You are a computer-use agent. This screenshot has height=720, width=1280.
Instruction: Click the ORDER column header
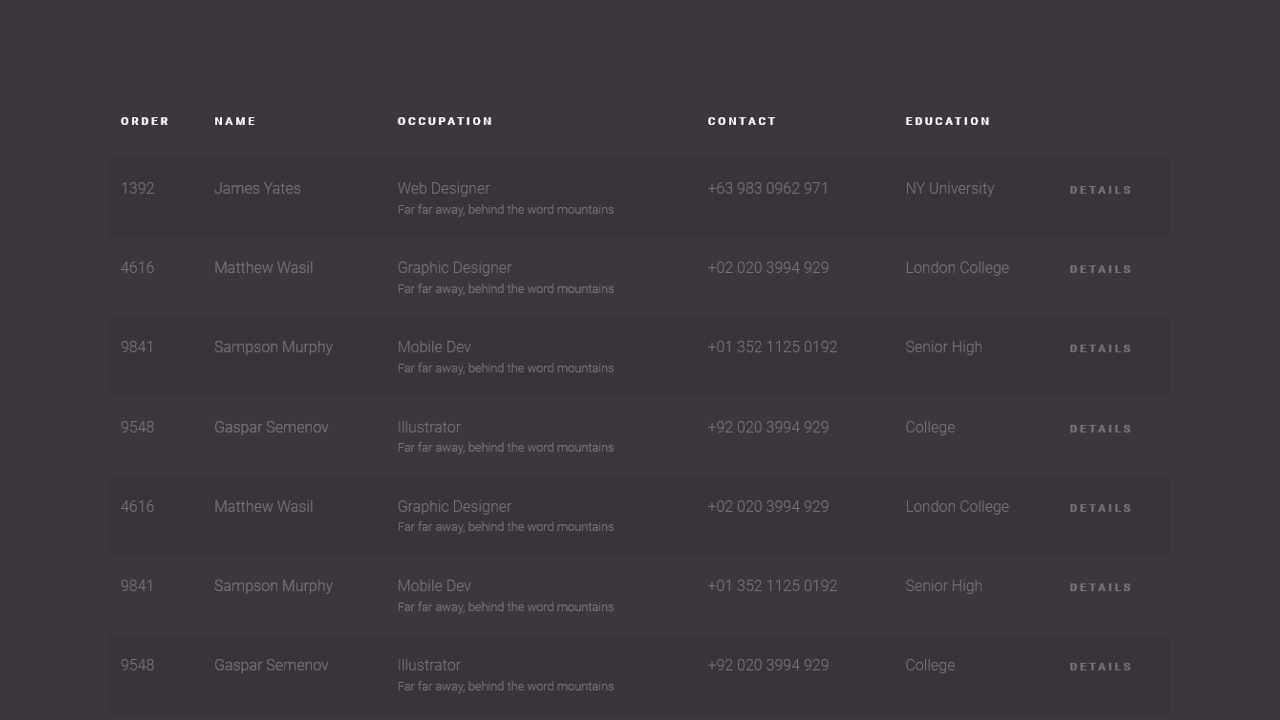(145, 121)
